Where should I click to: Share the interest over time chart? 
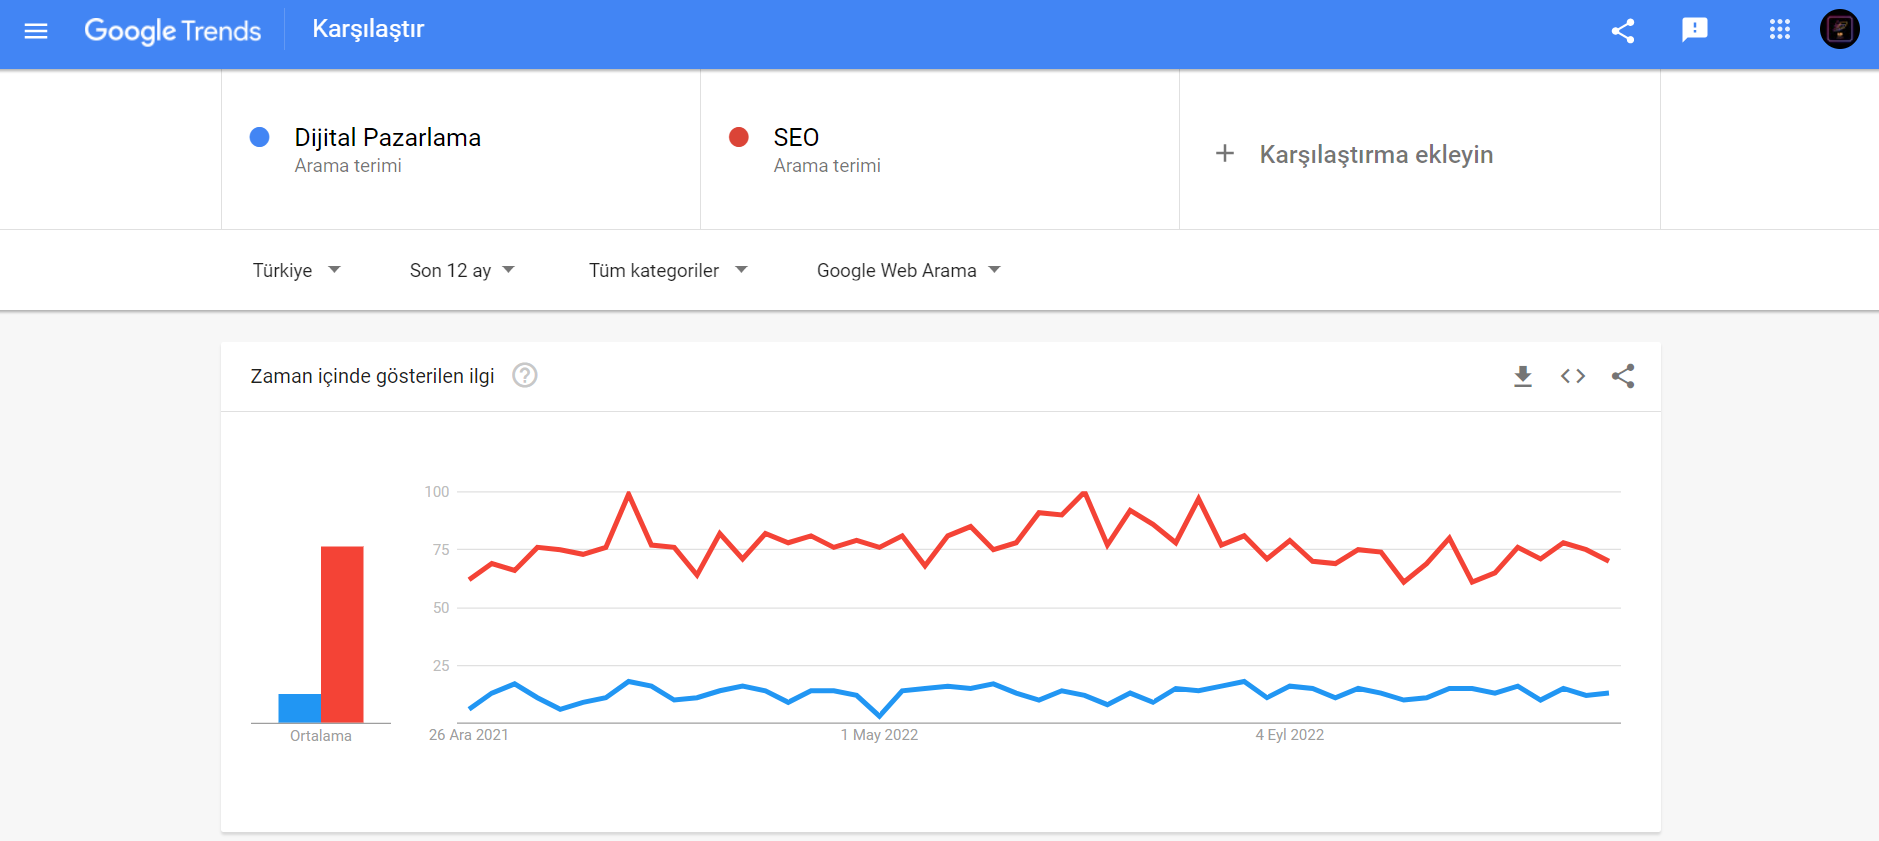pyautogui.click(x=1623, y=376)
